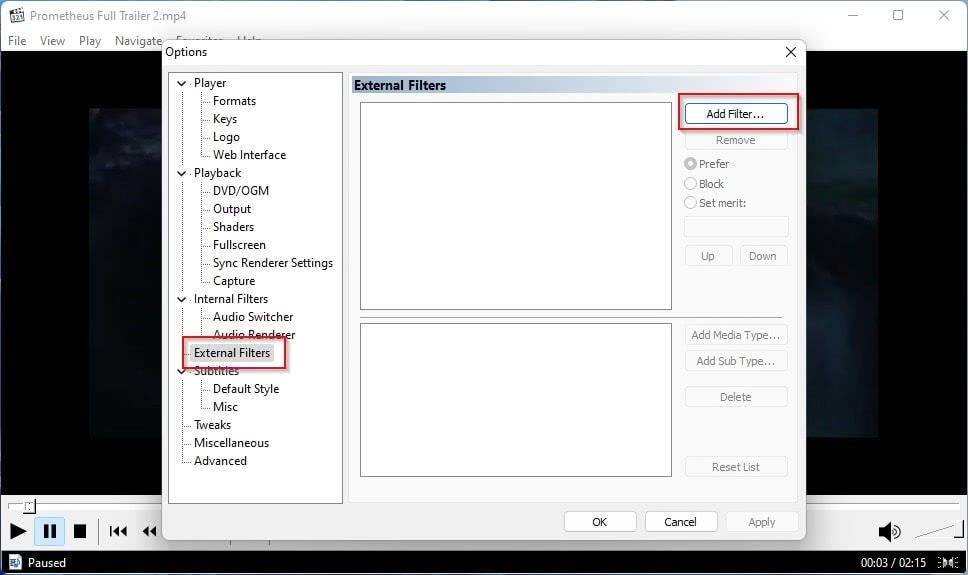The image size is (968, 575).
Task: Select Default Style under Subtitles
Action: pyautogui.click(x=246, y=388)
